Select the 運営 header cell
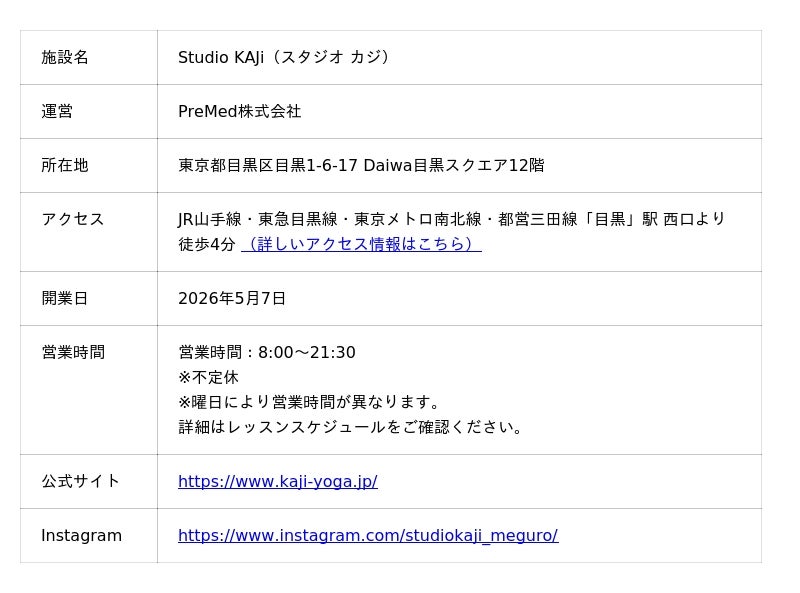Viewport: 800px width, 593px height. point(89,111)
